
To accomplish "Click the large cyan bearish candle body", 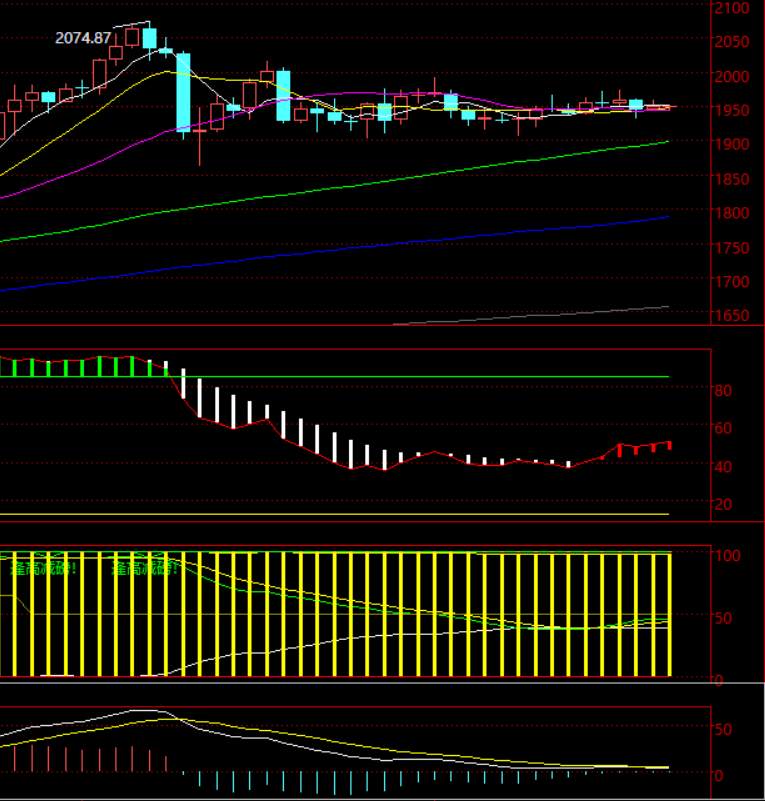I will pos(183,92).
